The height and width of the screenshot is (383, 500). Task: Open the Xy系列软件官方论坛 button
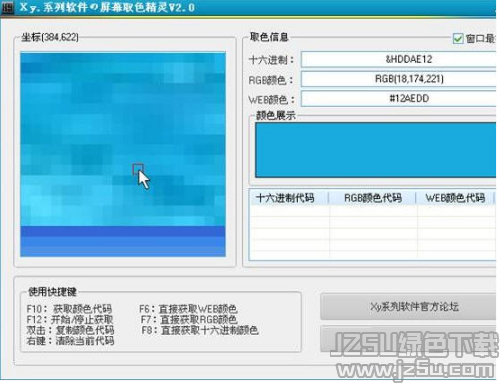pyautogui.click(x=408, y=307)
